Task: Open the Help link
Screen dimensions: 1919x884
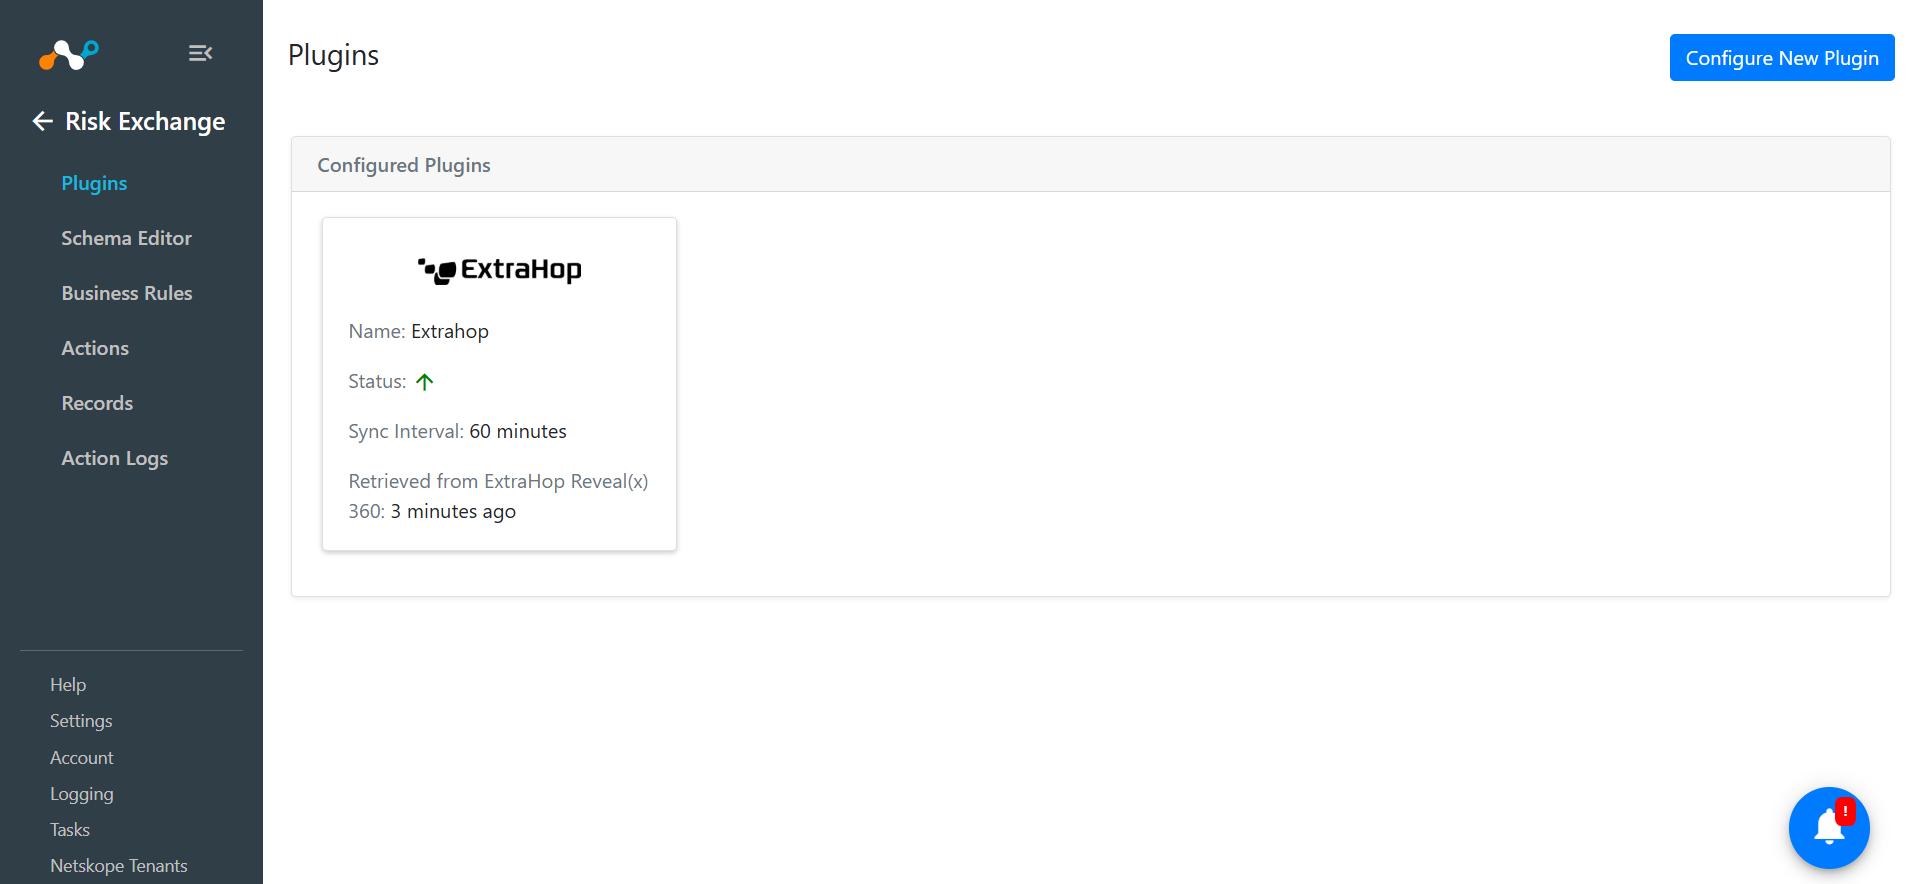Action: pos(68,685)
